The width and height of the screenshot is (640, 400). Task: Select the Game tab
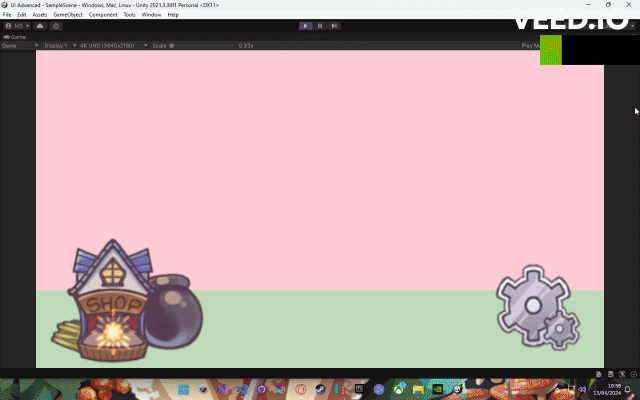pyautogui.click(x=15, y=37)
